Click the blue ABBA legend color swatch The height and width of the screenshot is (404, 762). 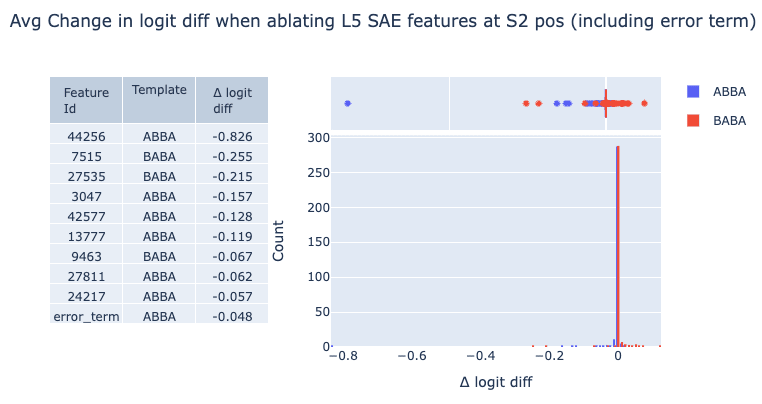[693, 91]
